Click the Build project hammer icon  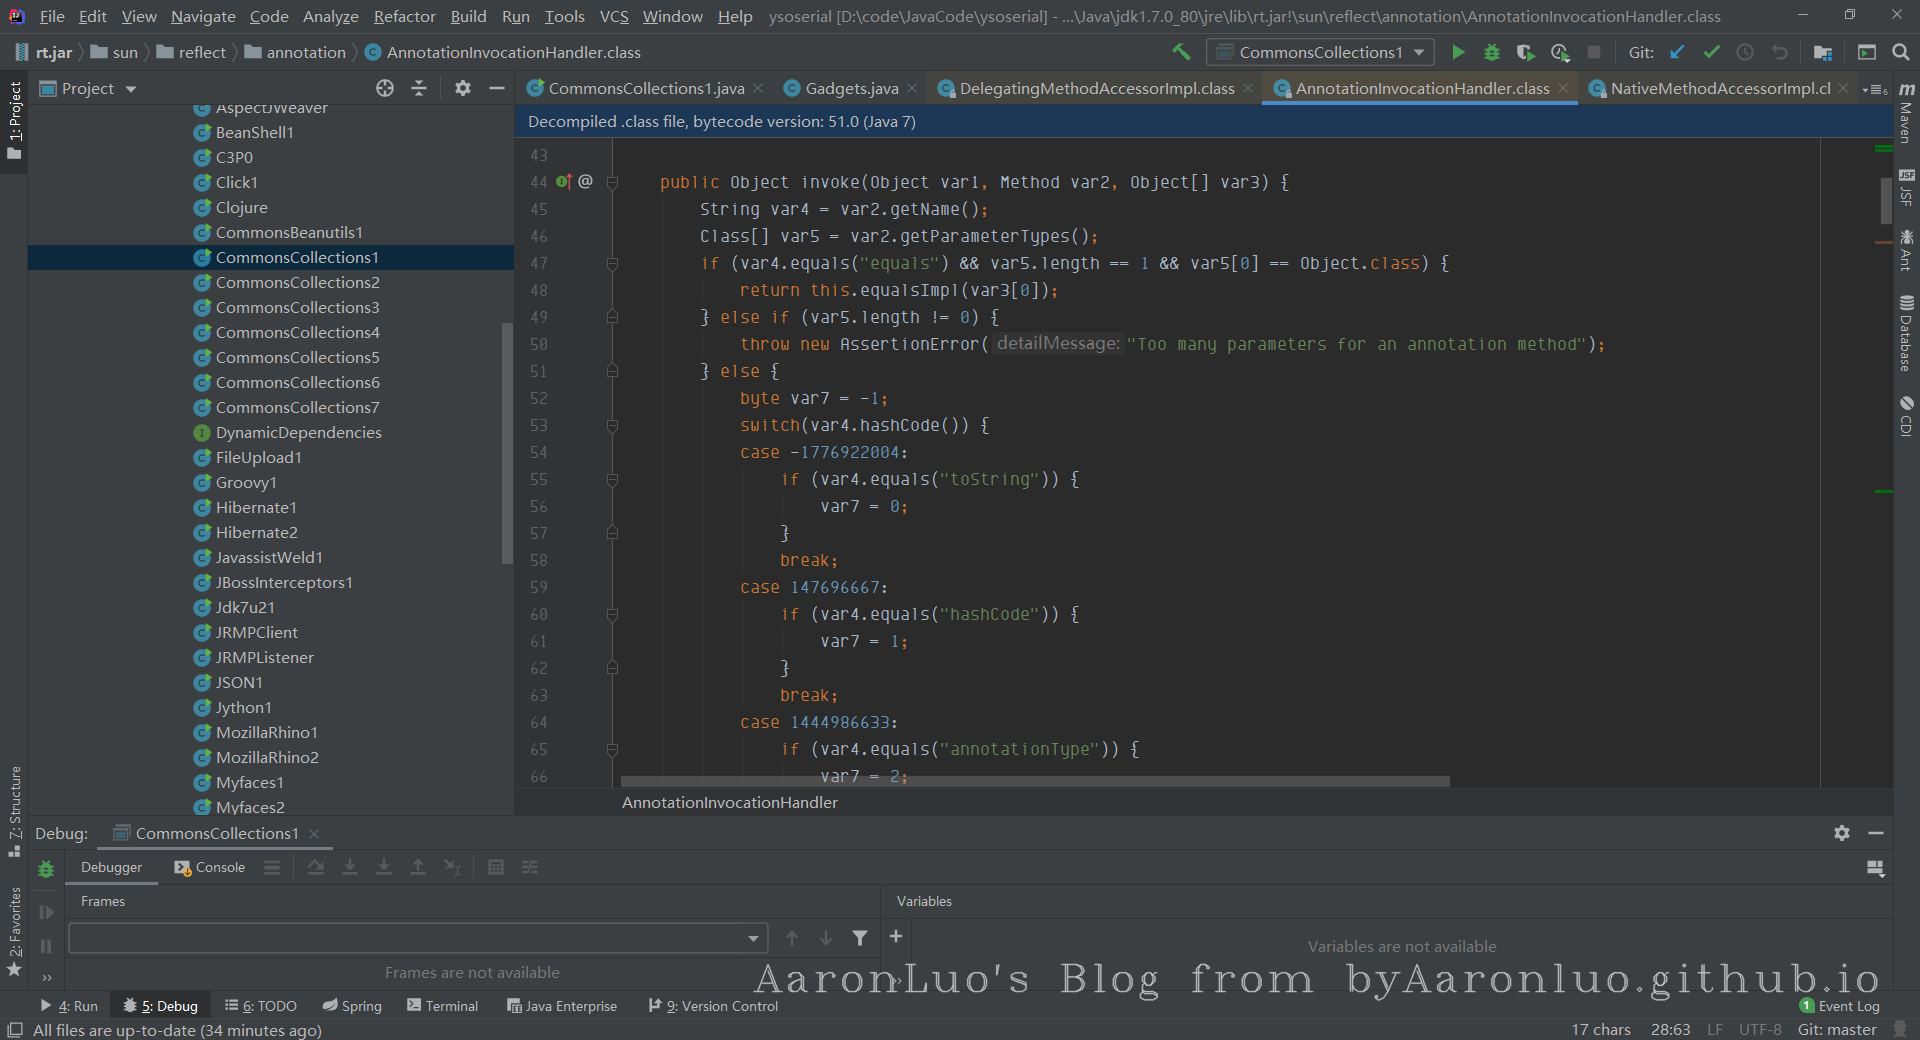tap(1181, 52)
